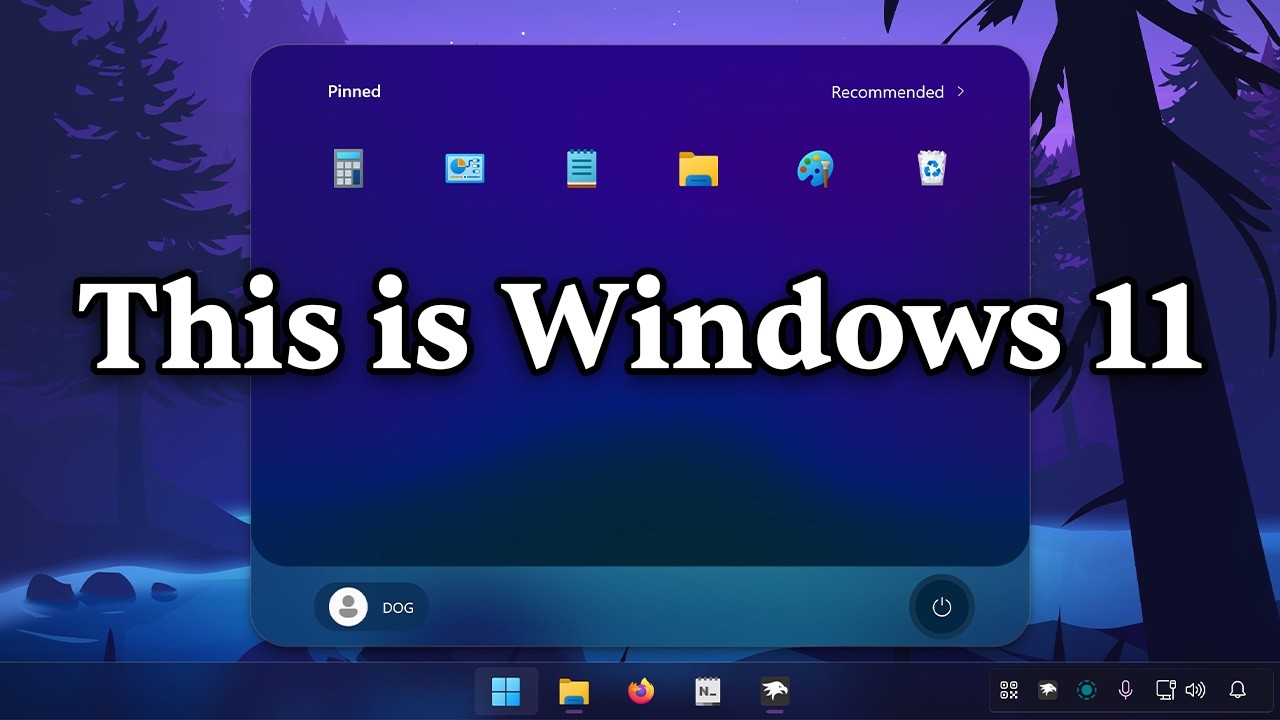The height and width of the screenshot is (720, 1280).
Task: Launch Firefox from the taskbar
Action: coord(641,691)
